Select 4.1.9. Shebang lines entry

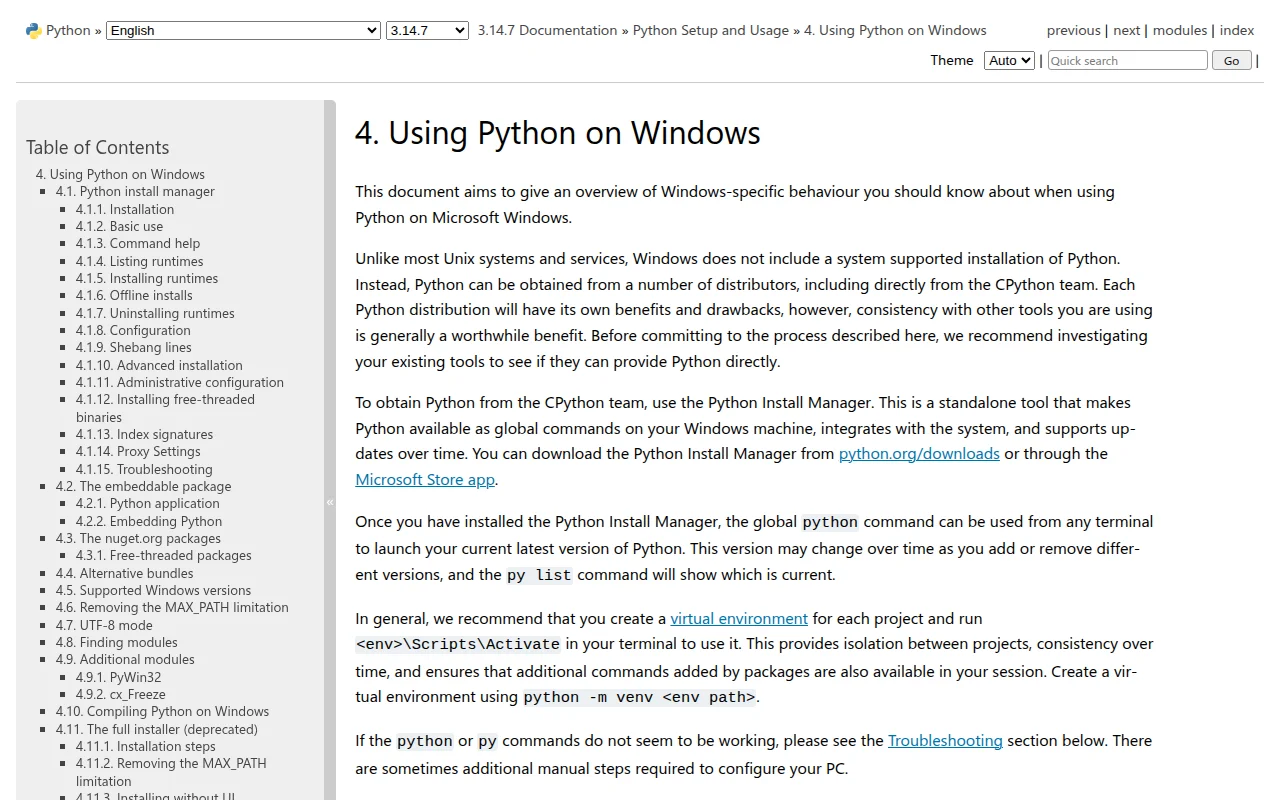click(134, 347)
